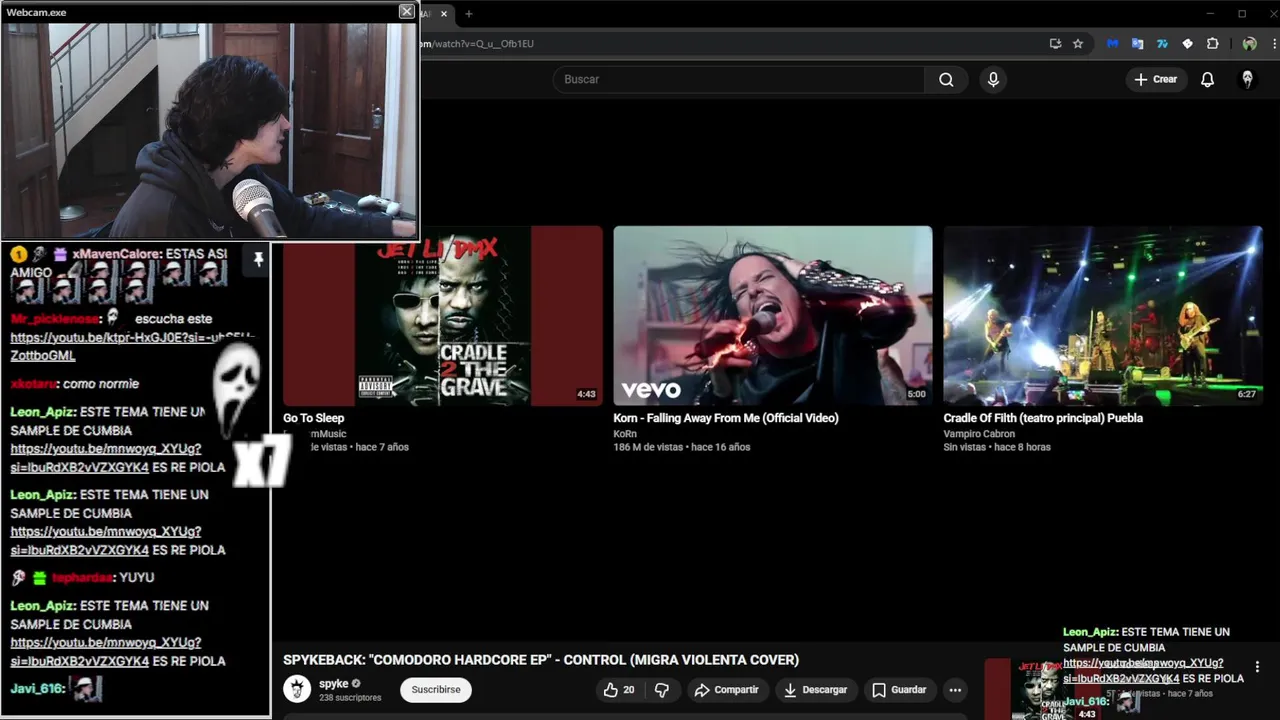The image size is (1280, 720).
Task: Click Javi_616 username in left chat panel
Action: [37, 688]
